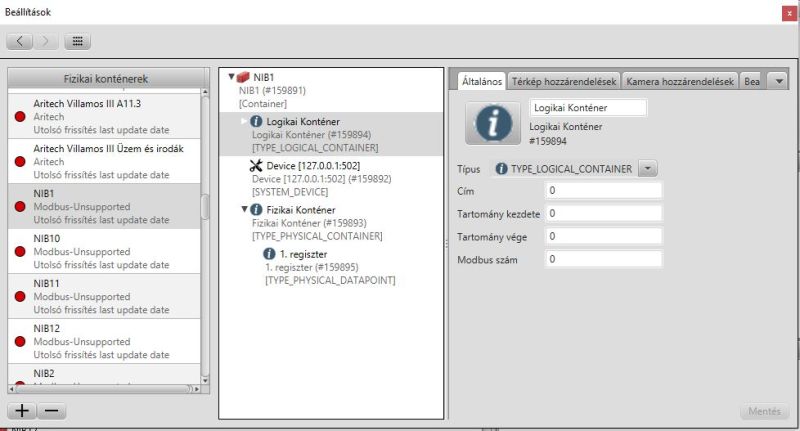Screen dimensions: 800x431
Task: Show more tabs via overflow arrow
Action: [779, 81]
